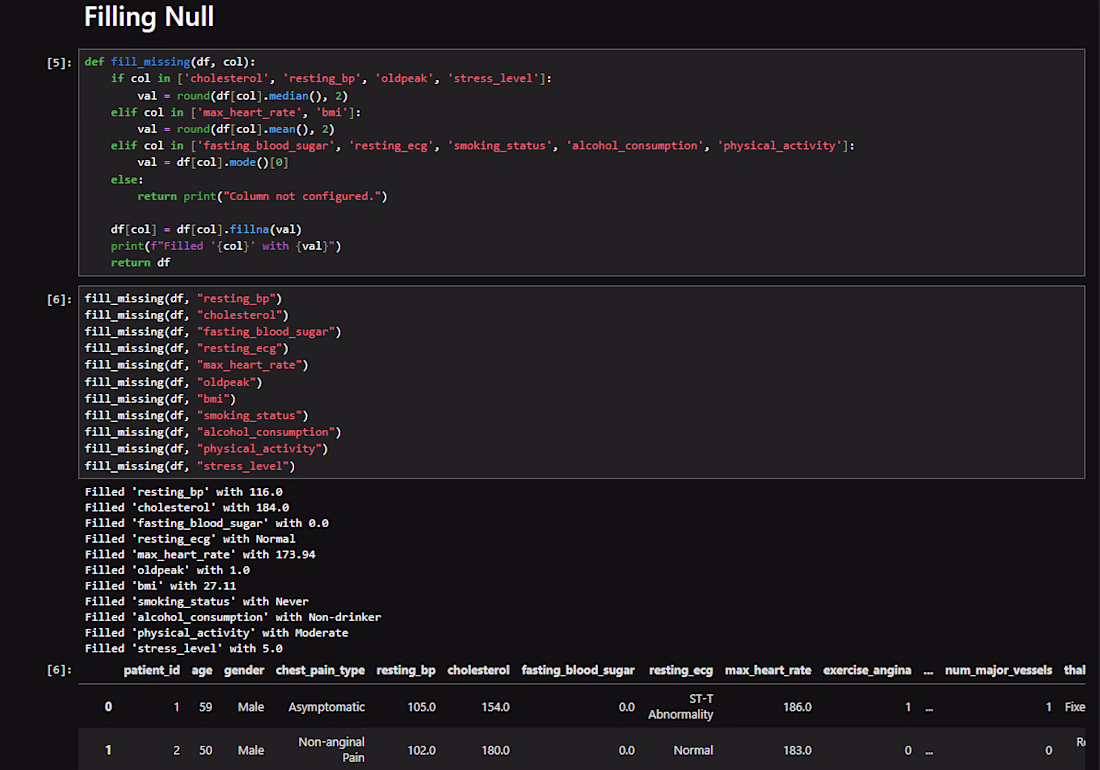Place cursor on fill_missing resting_bp line
The height and width of the screenshot is (770, 1100).
183,299
